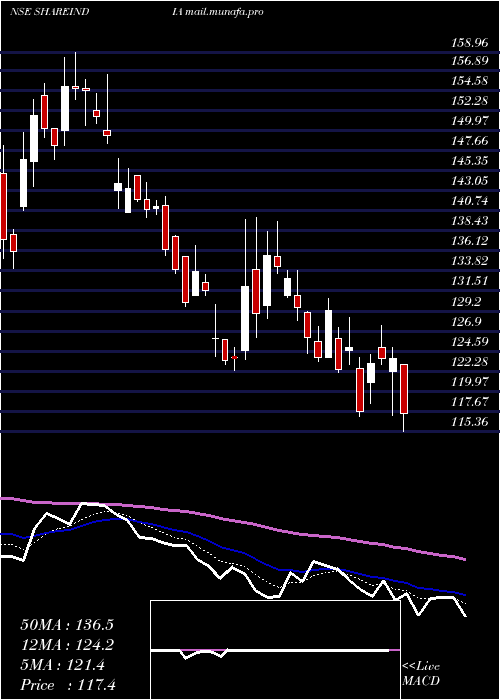Click the last red candlestick on the chart

click(x=404, y=388)
